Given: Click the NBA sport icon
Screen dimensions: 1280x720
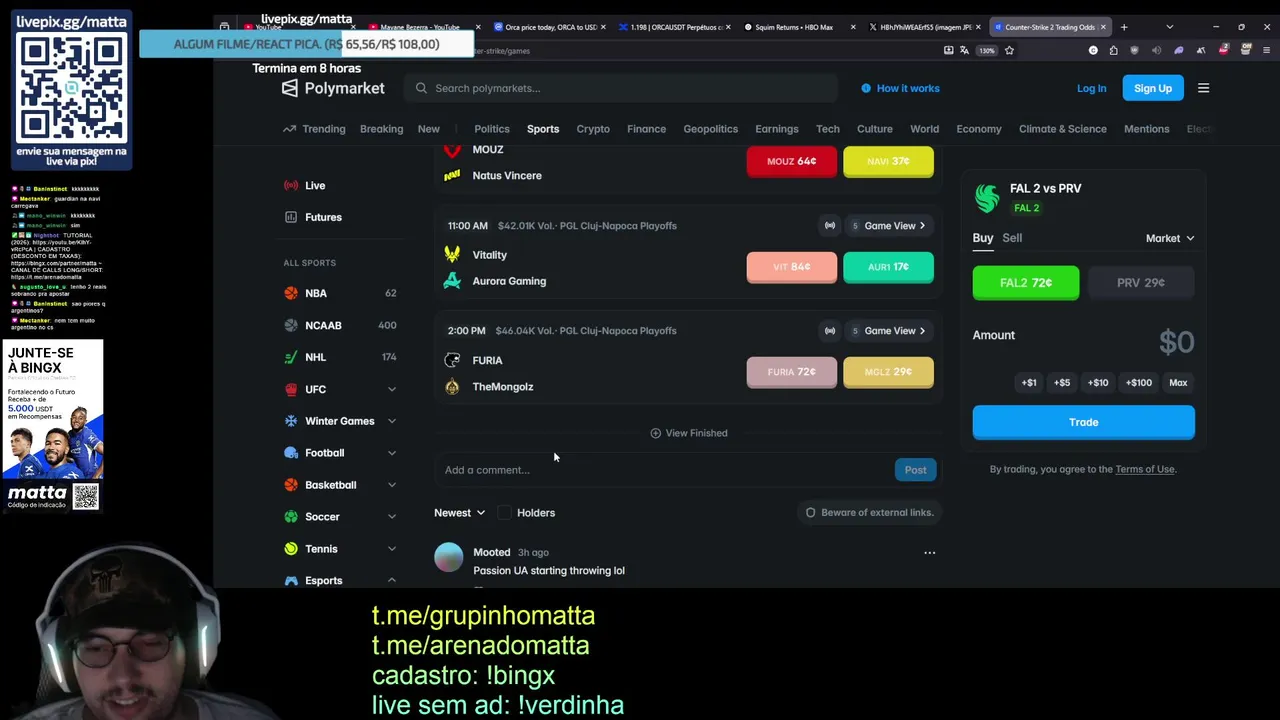Looking at the screenshot, I should [x=291, y=293].
